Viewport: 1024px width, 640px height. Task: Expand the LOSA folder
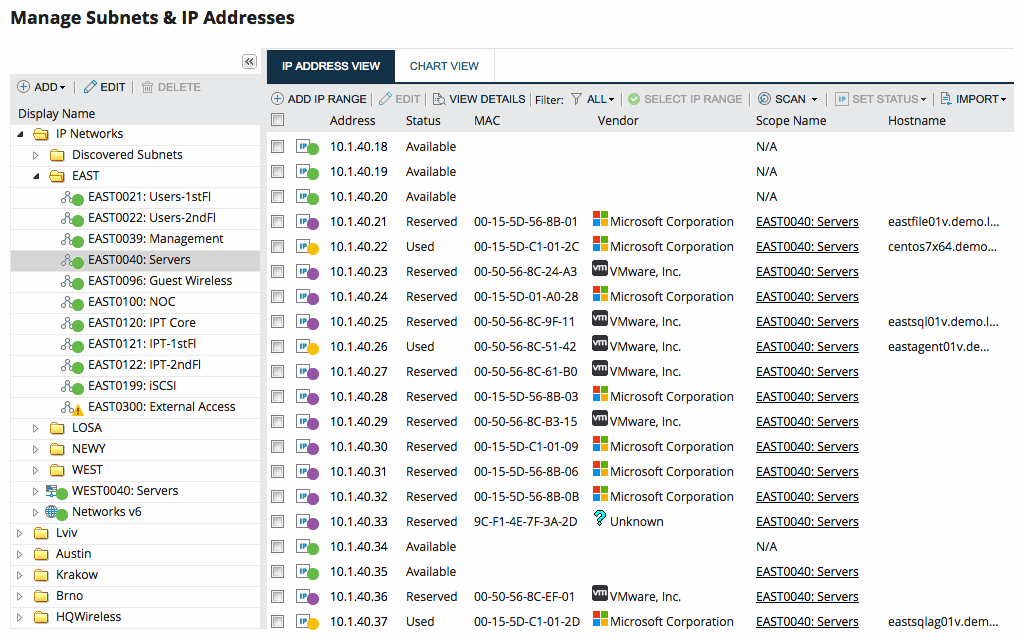[36, 428]
